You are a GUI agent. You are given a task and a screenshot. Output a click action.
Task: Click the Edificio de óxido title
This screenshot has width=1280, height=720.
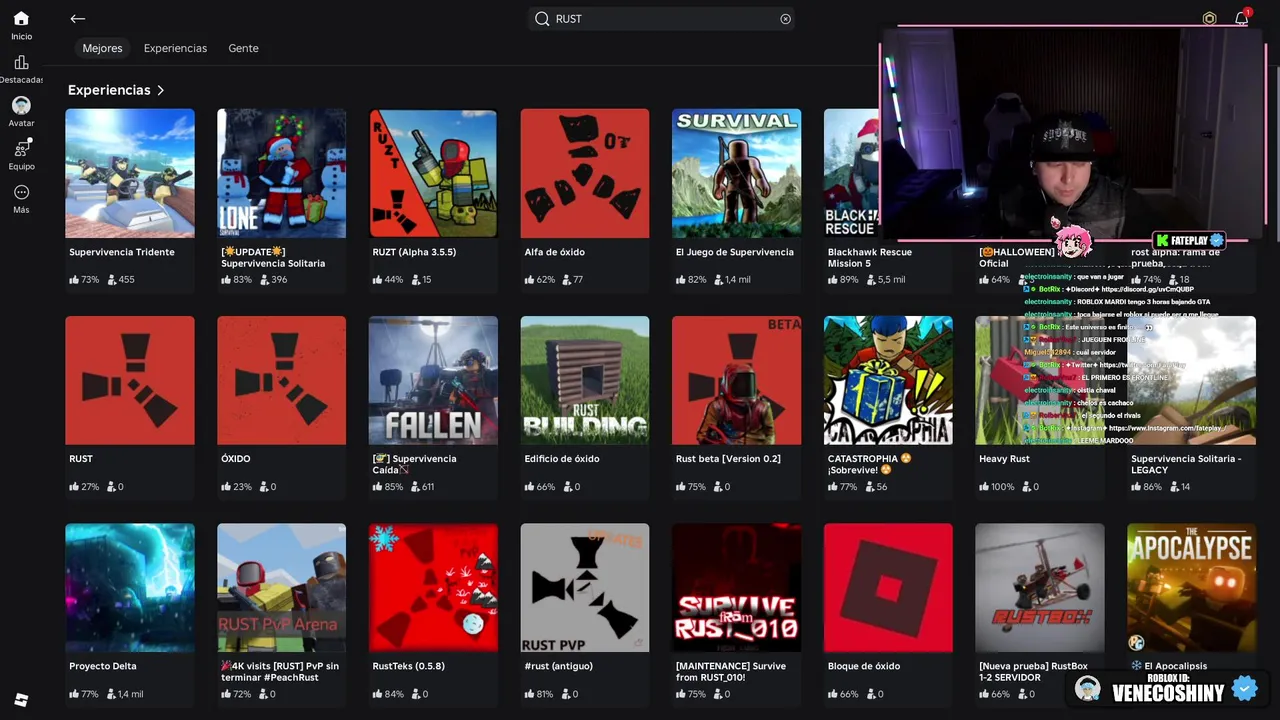[x=562, y=459]
